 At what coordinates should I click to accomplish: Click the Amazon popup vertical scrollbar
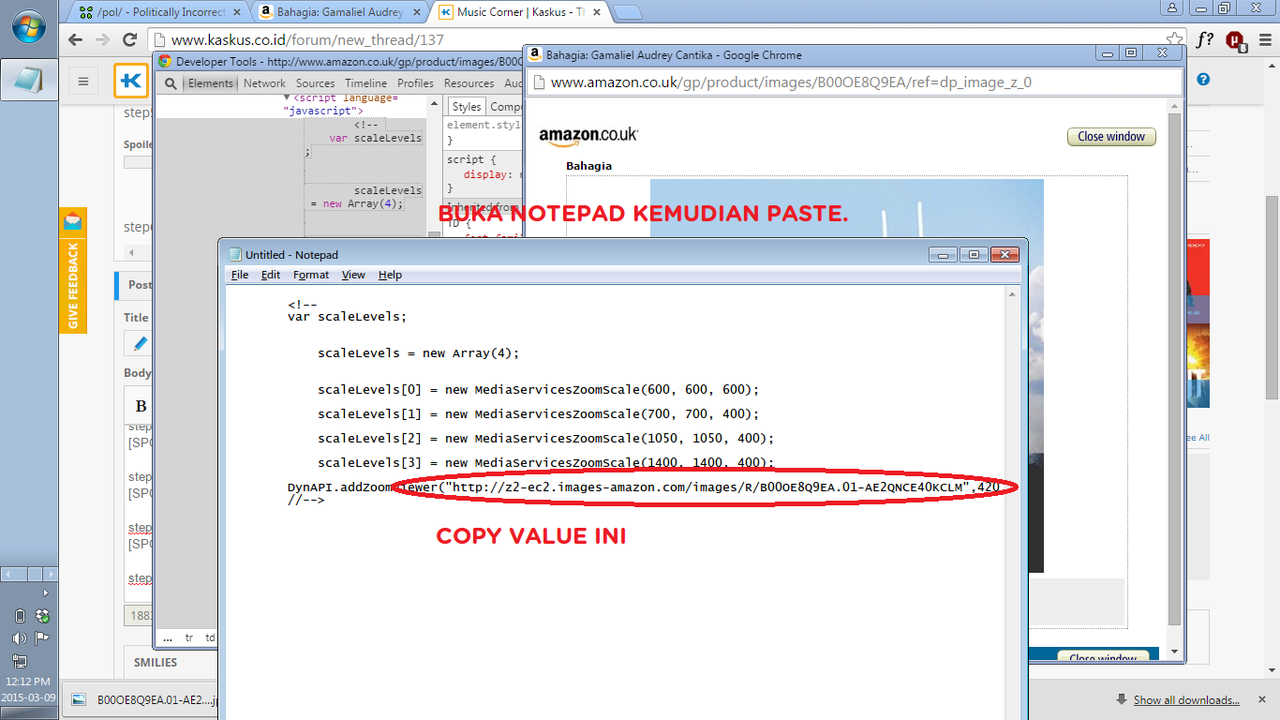coord(1174,370)
